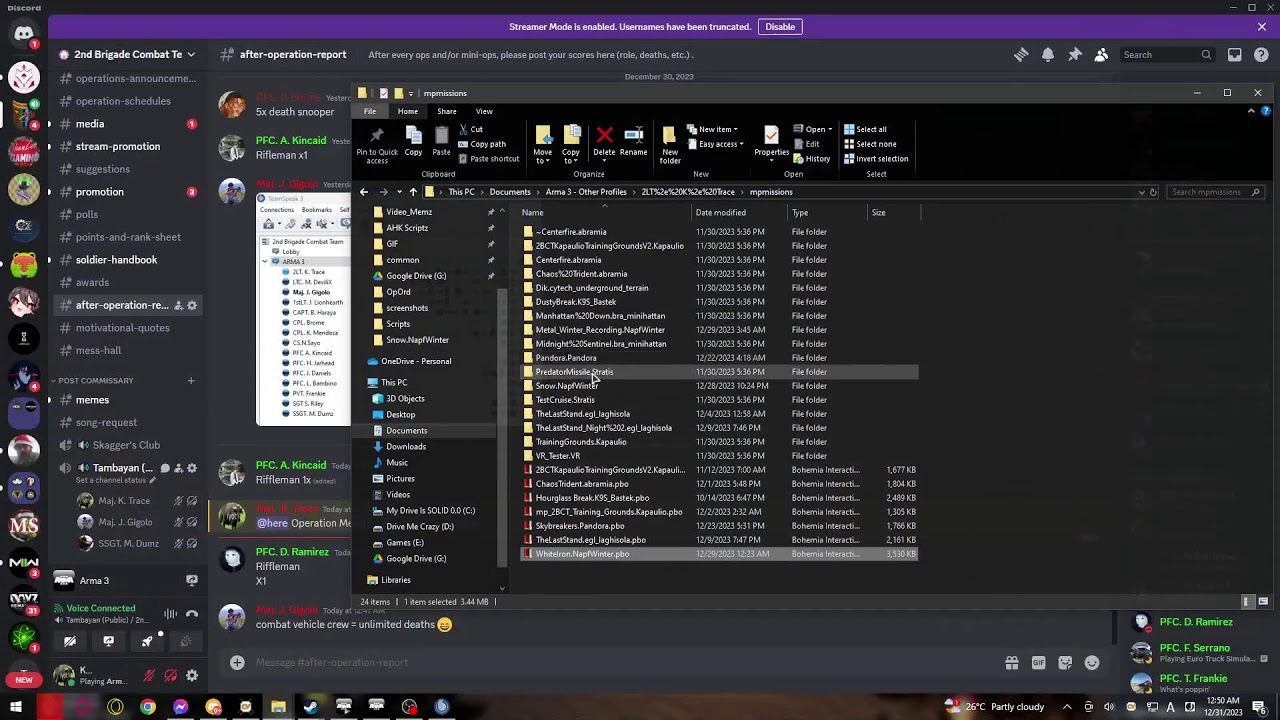Show pinned messages in Discord
The height and width of the screenshot is (720, 1280).
tap(1075, 55)
